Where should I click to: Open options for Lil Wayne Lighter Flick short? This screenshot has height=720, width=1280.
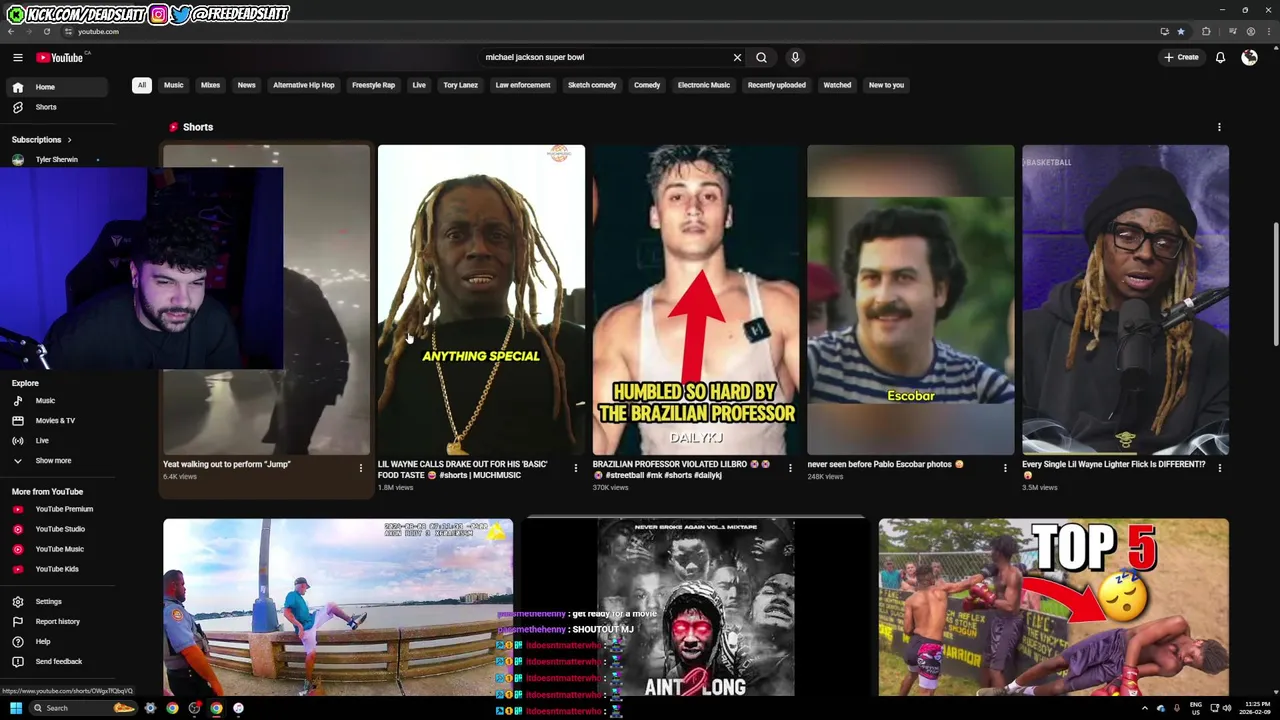(x=1219, y=468)
